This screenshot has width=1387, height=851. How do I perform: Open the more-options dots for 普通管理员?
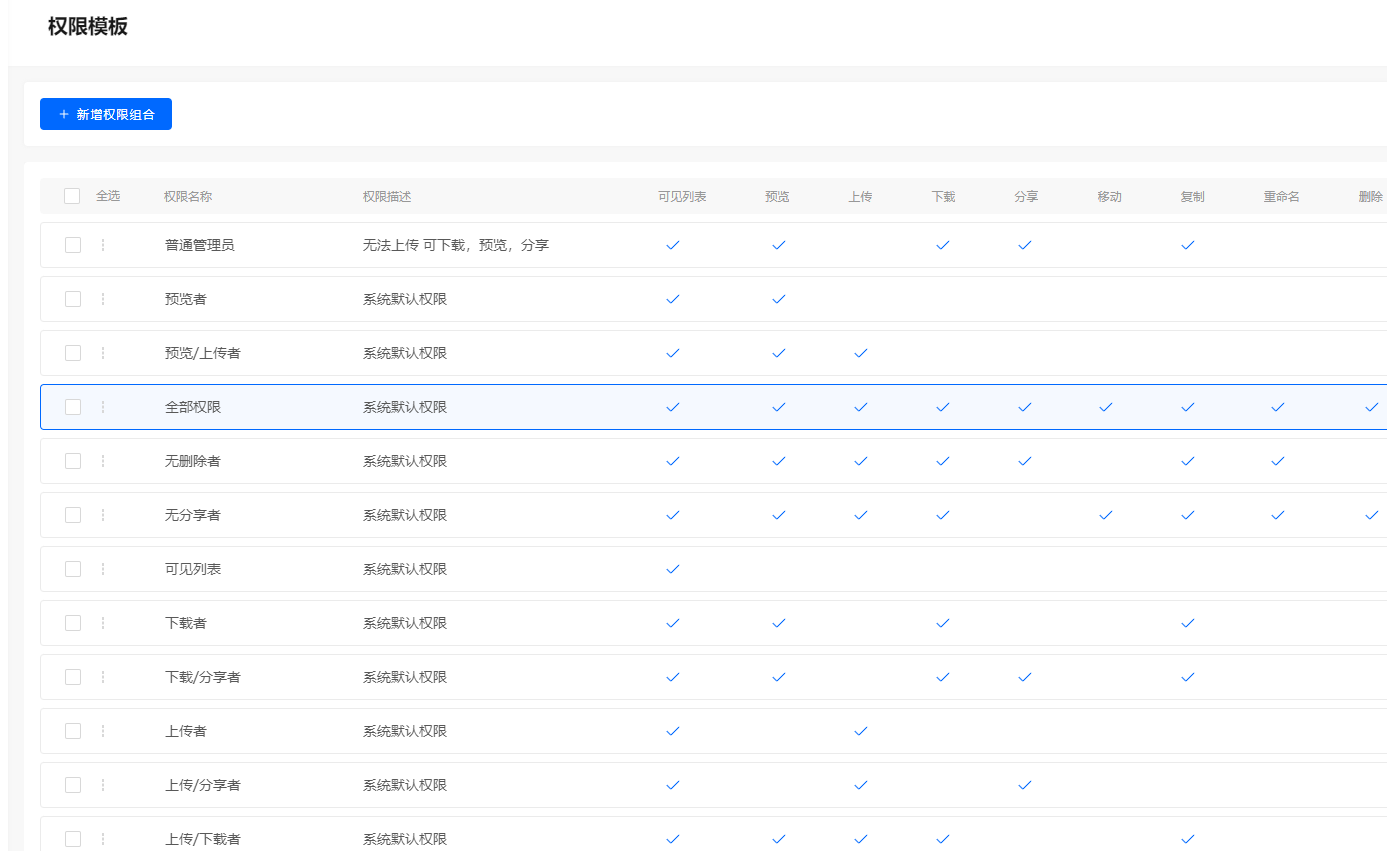[x=103, y=245]
